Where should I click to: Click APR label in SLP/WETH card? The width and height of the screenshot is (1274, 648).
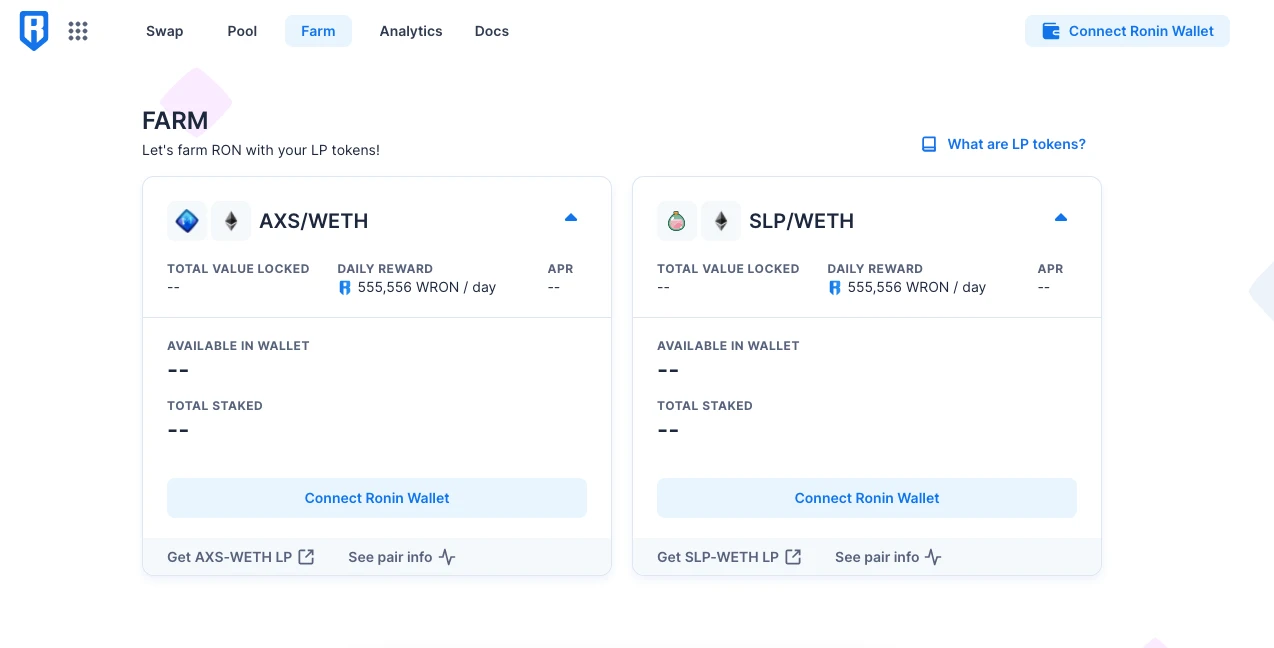(1051, 269)
